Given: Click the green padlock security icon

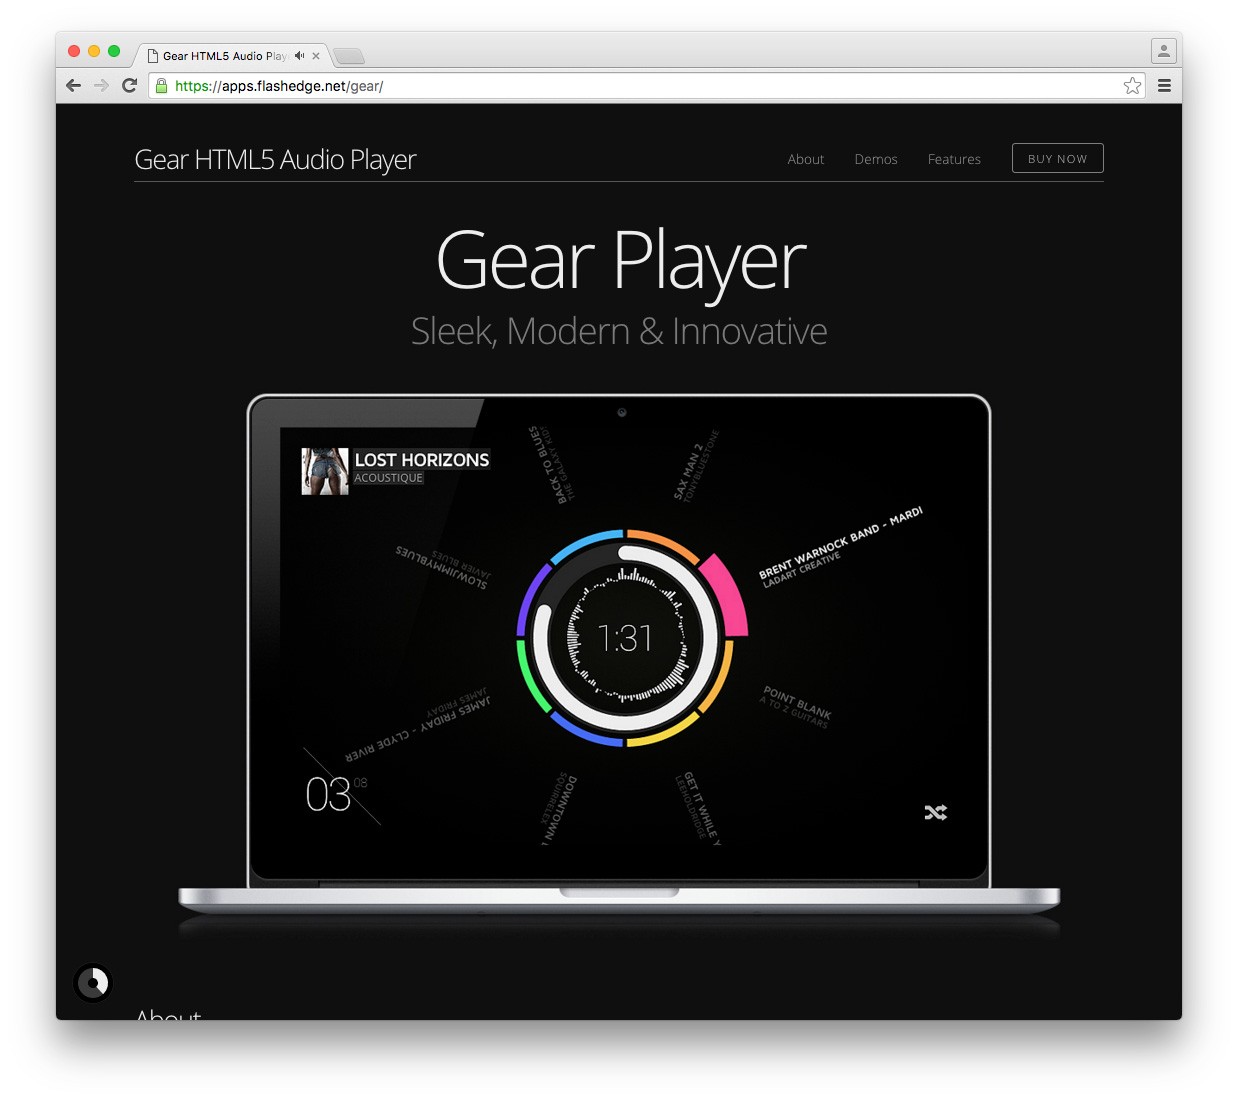Looking at the screenshot, I should [161, 86].
